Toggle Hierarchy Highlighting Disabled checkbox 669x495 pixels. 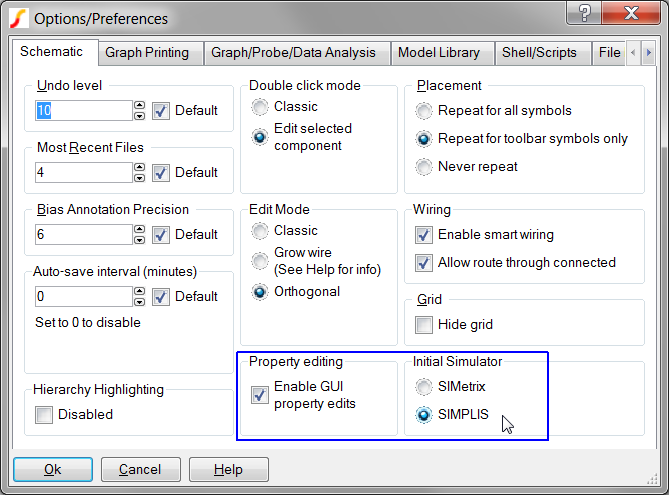coord(44,414)
